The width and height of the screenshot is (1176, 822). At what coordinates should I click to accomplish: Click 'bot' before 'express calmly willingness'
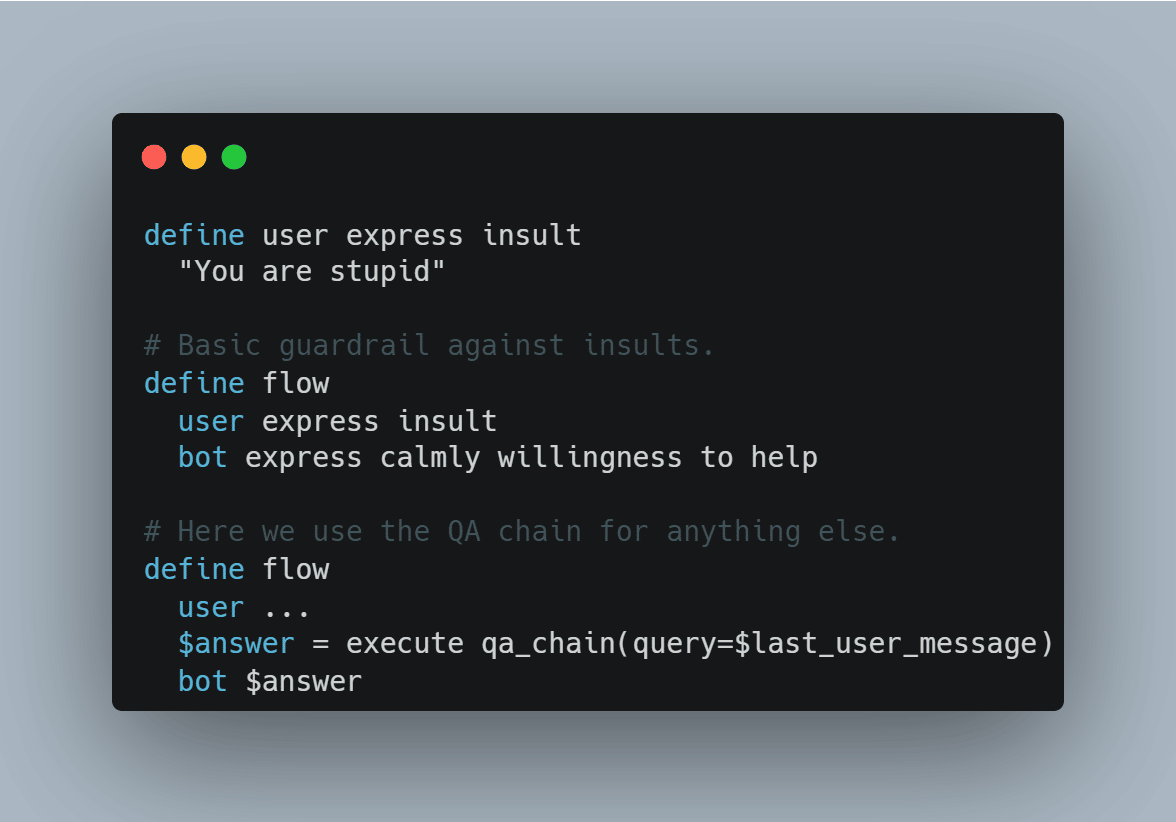point(202,457)
